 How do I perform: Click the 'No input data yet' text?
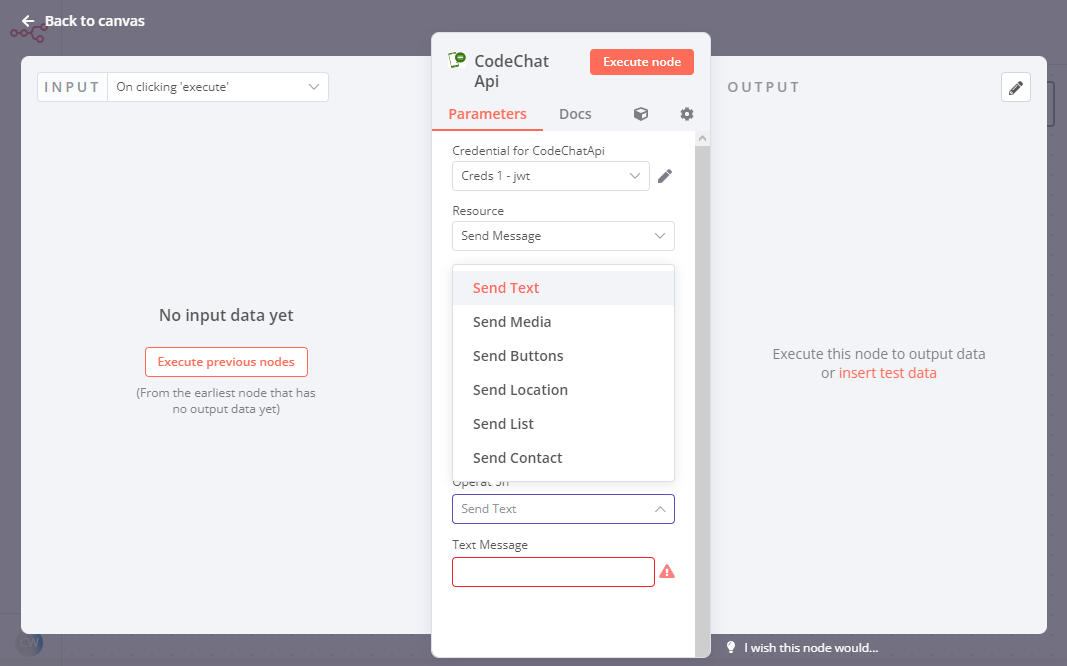(226, 315)
